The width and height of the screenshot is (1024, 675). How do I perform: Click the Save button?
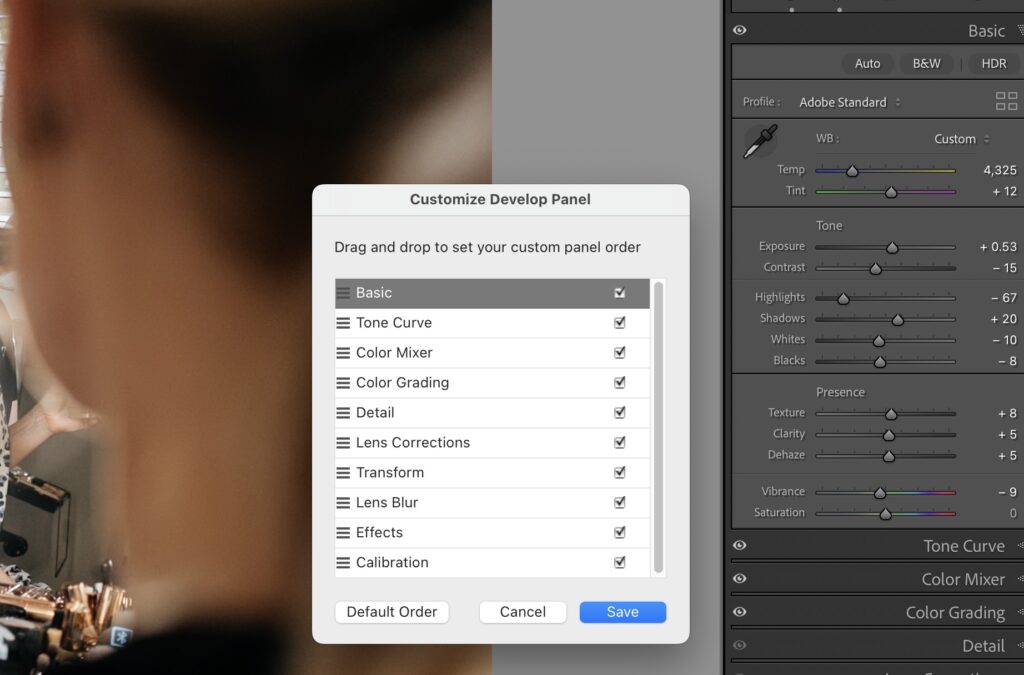tap(622, 611)
